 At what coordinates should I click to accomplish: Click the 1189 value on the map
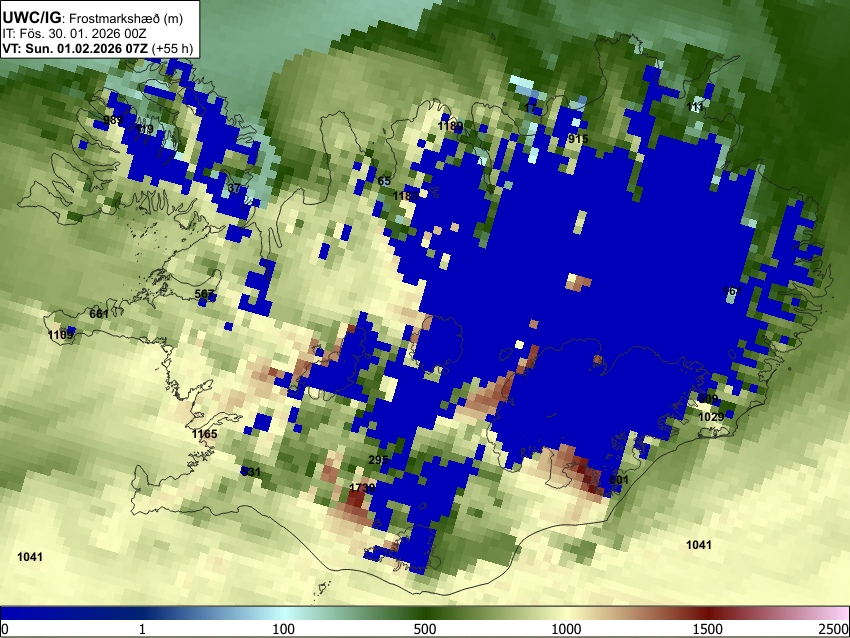[450, 126]
